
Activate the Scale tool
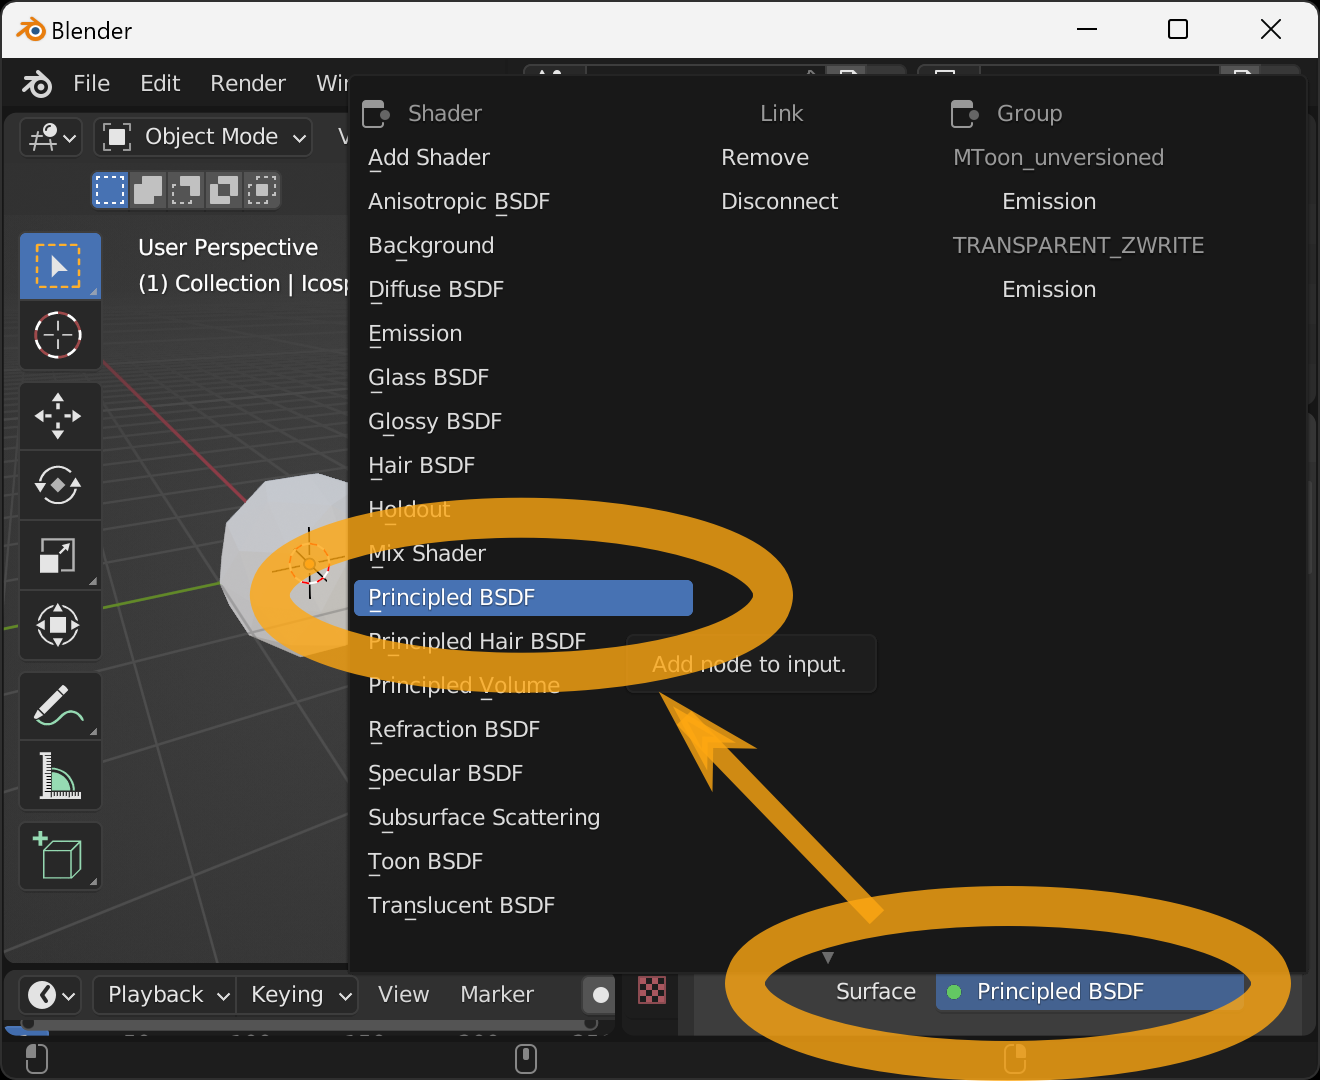tap(60, 555)
